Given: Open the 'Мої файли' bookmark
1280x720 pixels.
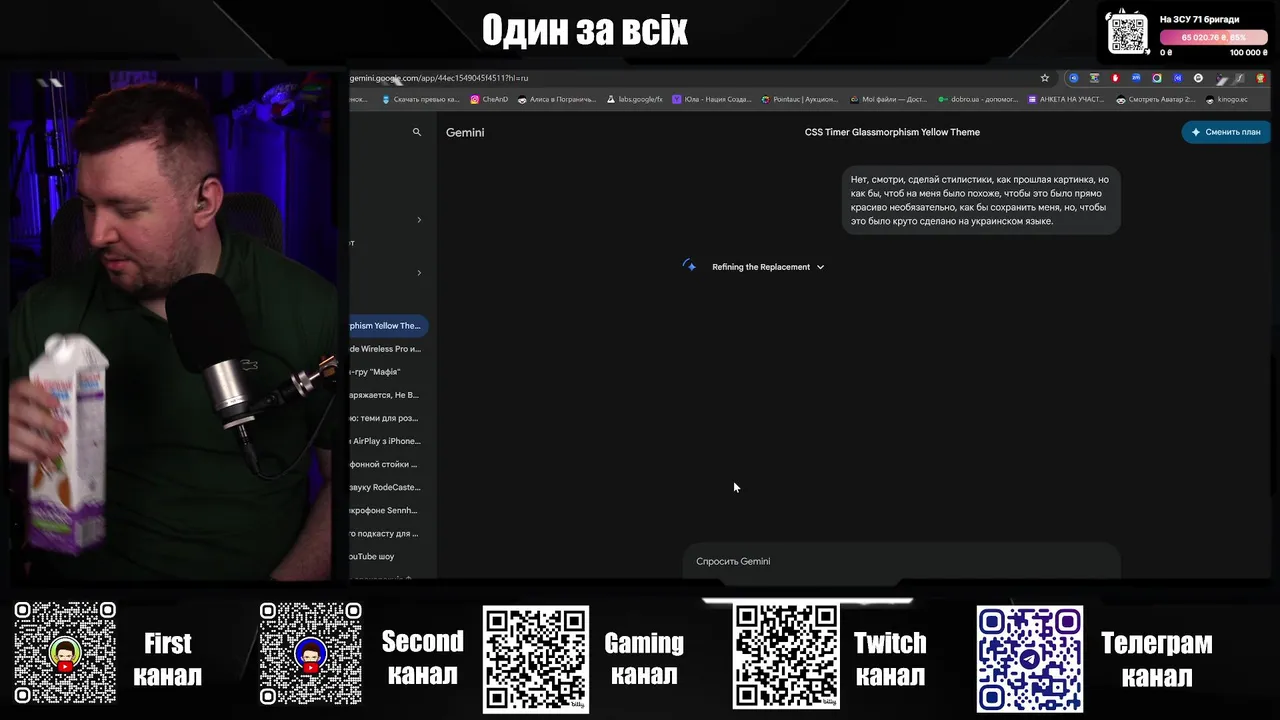Looking at the screenshot, I should click(x=888, y=99).
